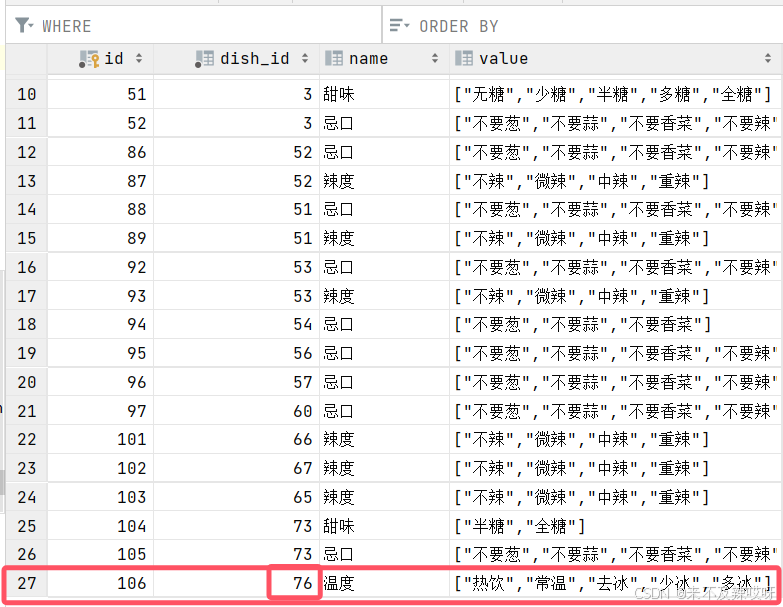
Task: Toggle sort arrows on value column
Action: pyautogui.click(x=768, y=58)
